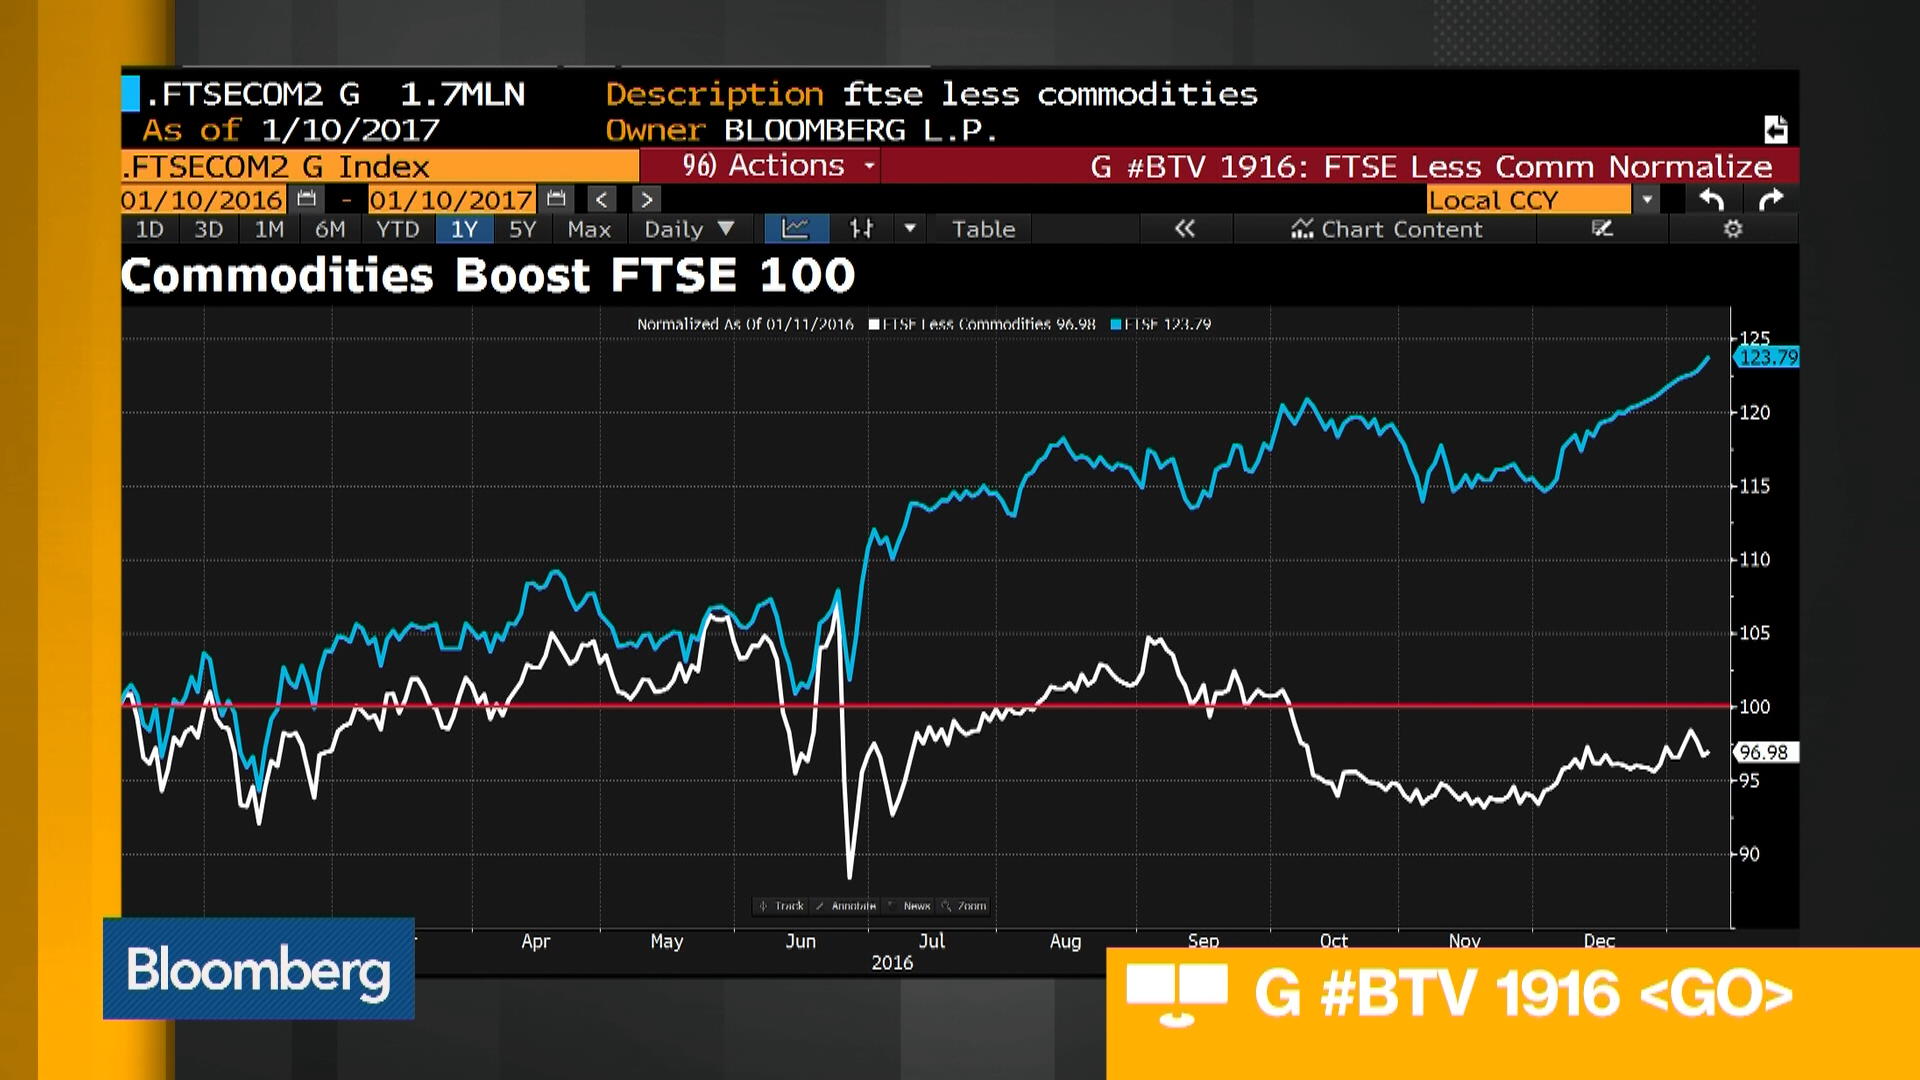Open the 96) Actions menu
Viewport: 1920px width, 1080px height.
(778, 165)
